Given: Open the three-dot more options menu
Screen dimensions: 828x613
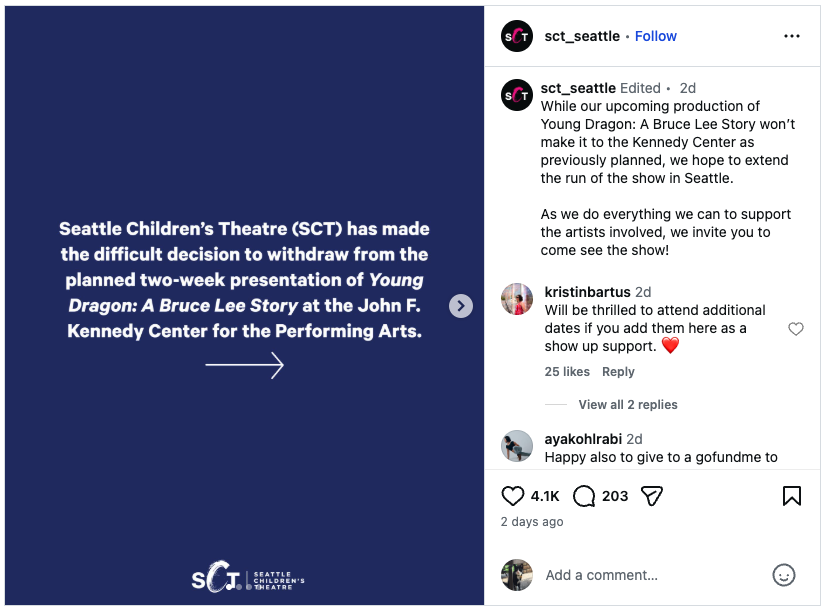Looking at the screenshot, I should (792, 36).
